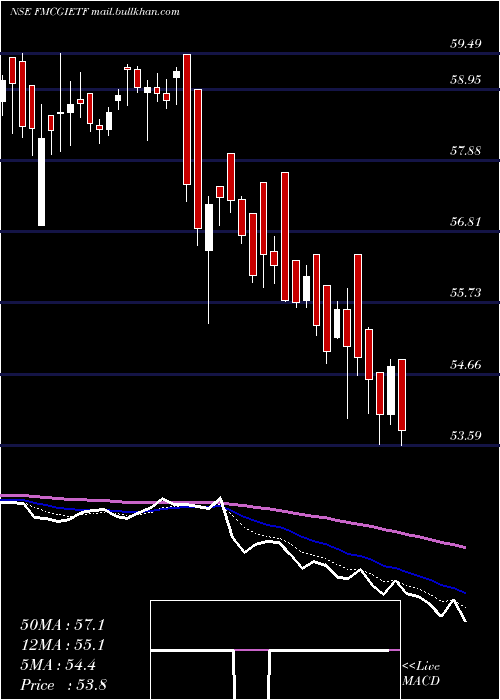Click the 55.73 price level label
500x700 pixels.
[x=465, y=293]
